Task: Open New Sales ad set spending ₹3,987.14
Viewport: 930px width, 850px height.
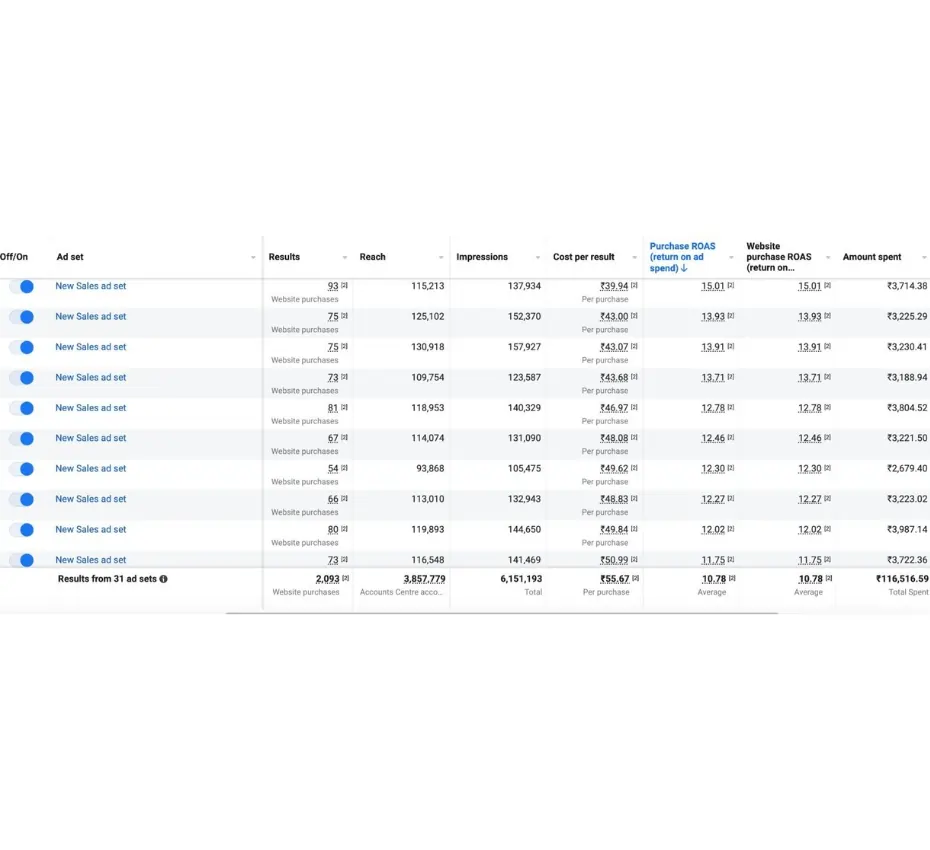Action: [91, 530]
